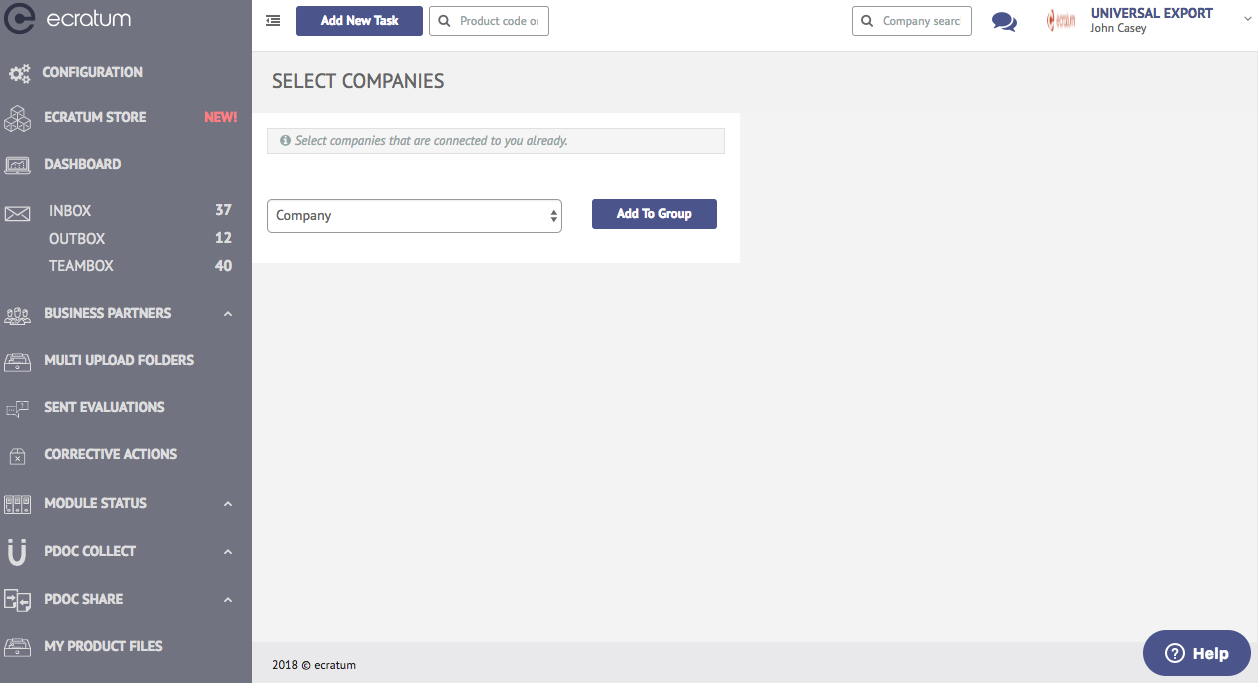Expand the Module Status section
Image resolution: width=1258 pixels, height=683 pixels.
[227, 504]
